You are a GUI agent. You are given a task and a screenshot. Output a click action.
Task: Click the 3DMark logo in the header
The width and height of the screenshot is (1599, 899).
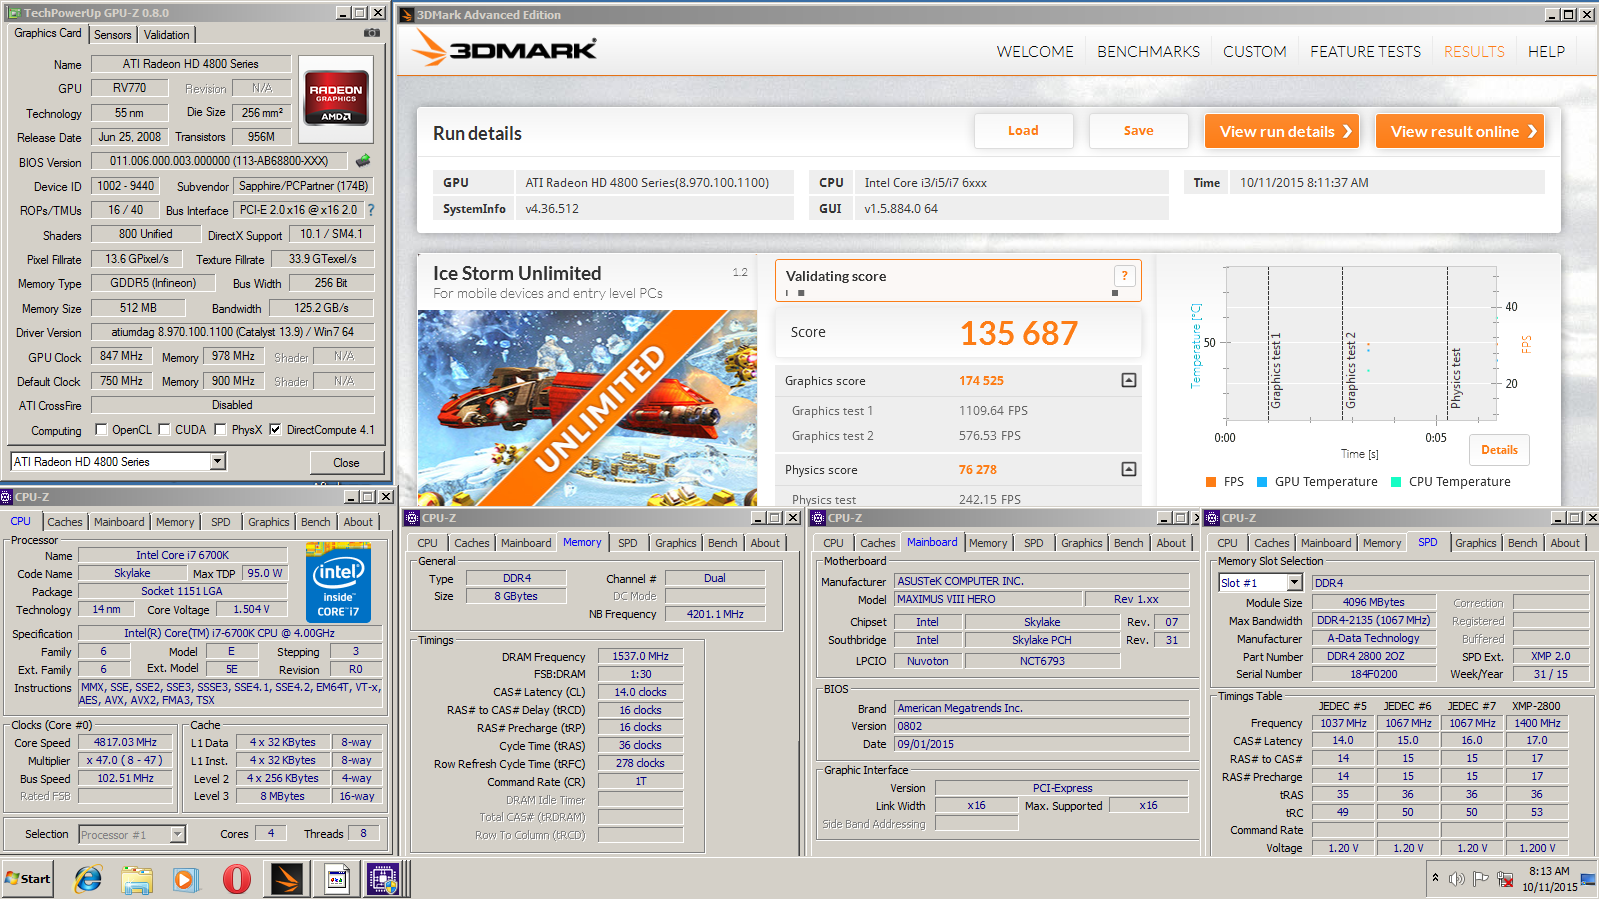[504, 48]
